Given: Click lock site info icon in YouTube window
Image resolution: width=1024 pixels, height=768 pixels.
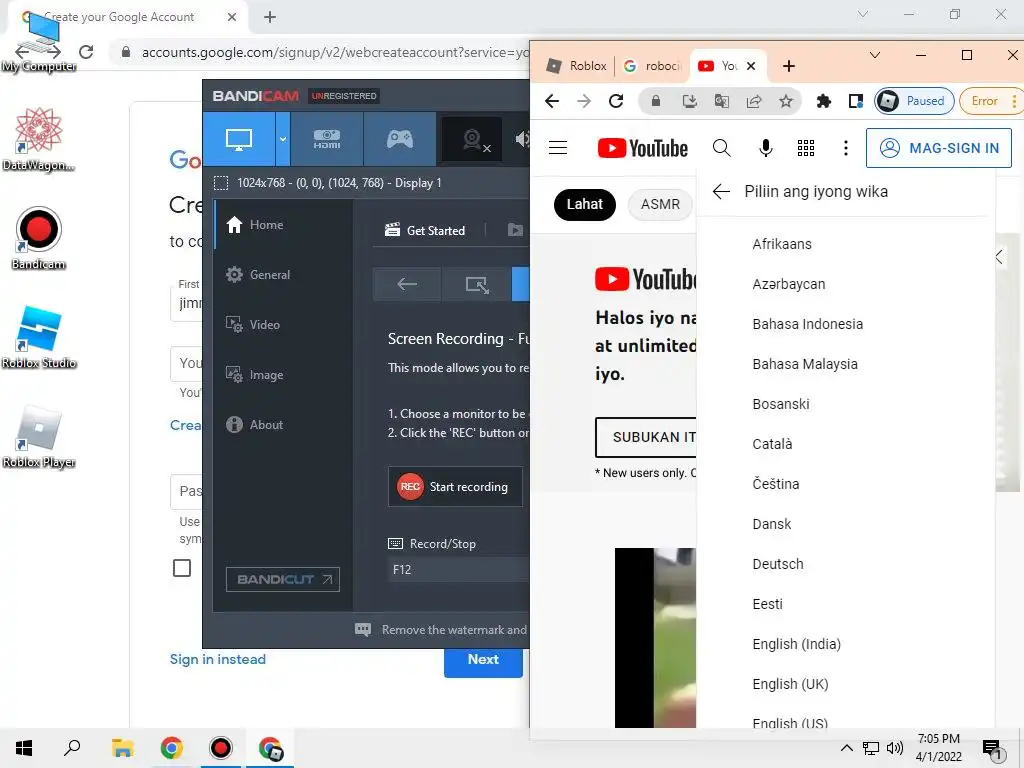Looking at the screenshot, I should click(656, 101).
